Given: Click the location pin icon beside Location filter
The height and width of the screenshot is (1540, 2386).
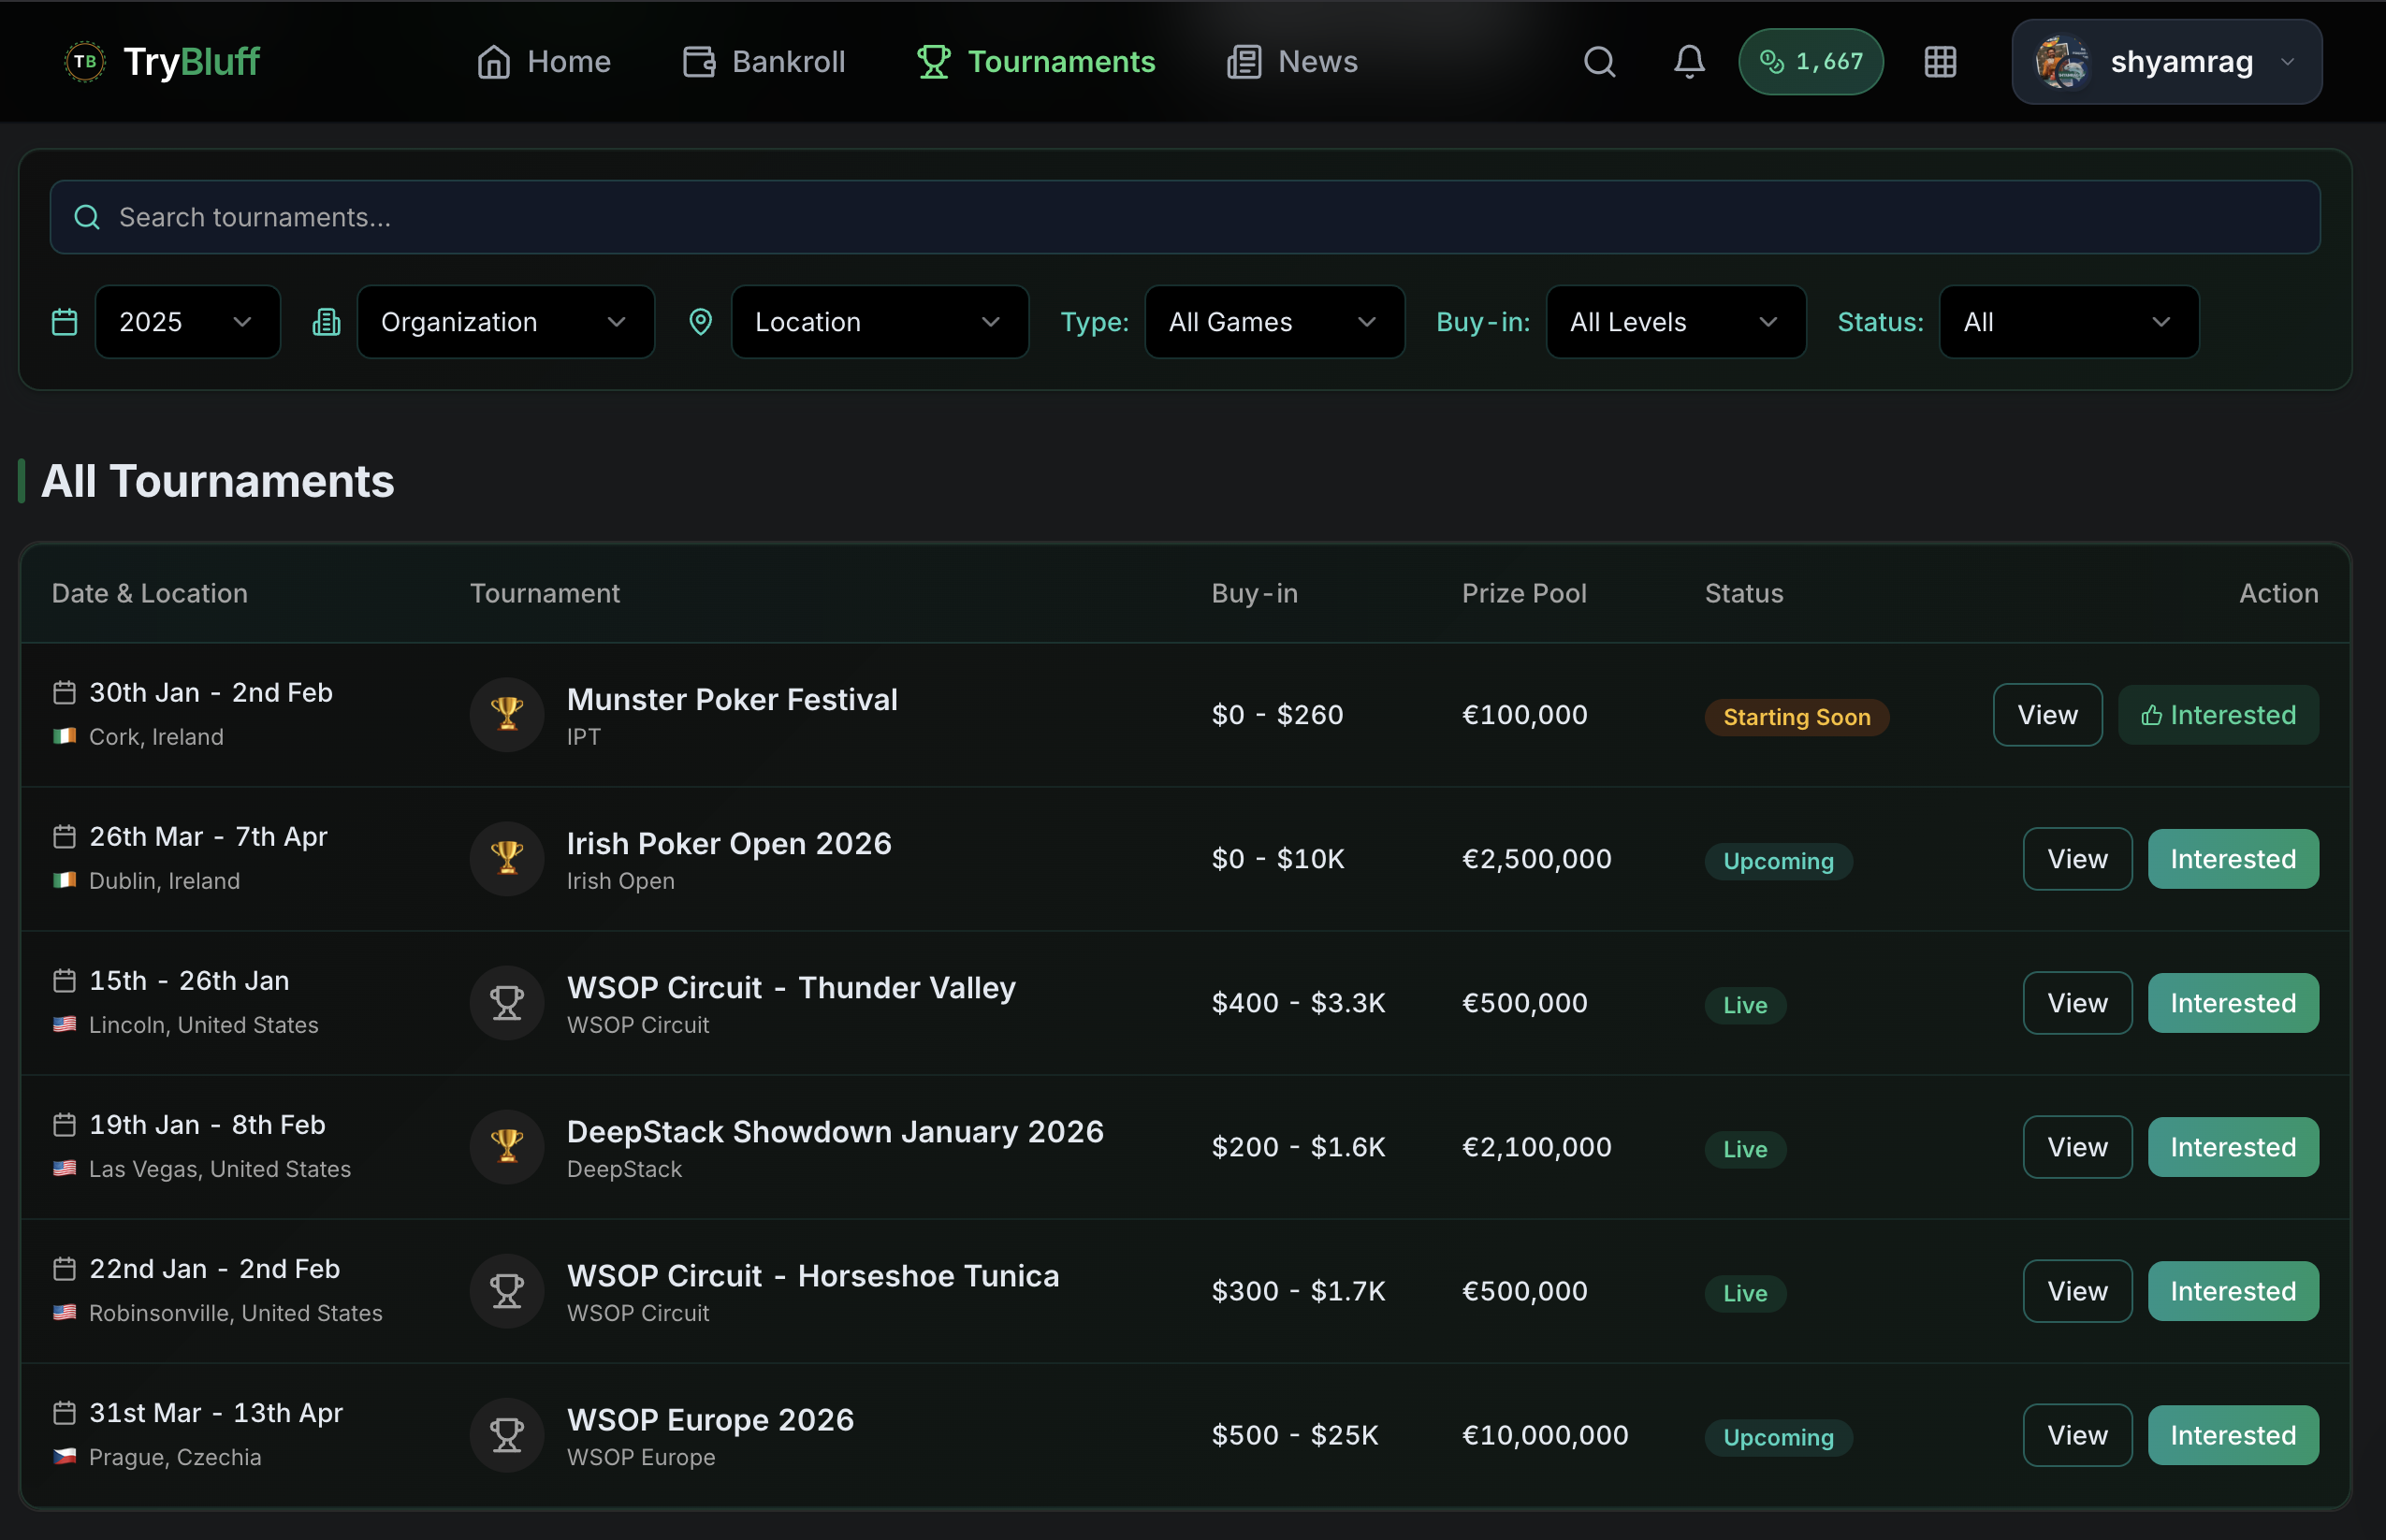Looking at the screenshot, I should coord(700,321).
